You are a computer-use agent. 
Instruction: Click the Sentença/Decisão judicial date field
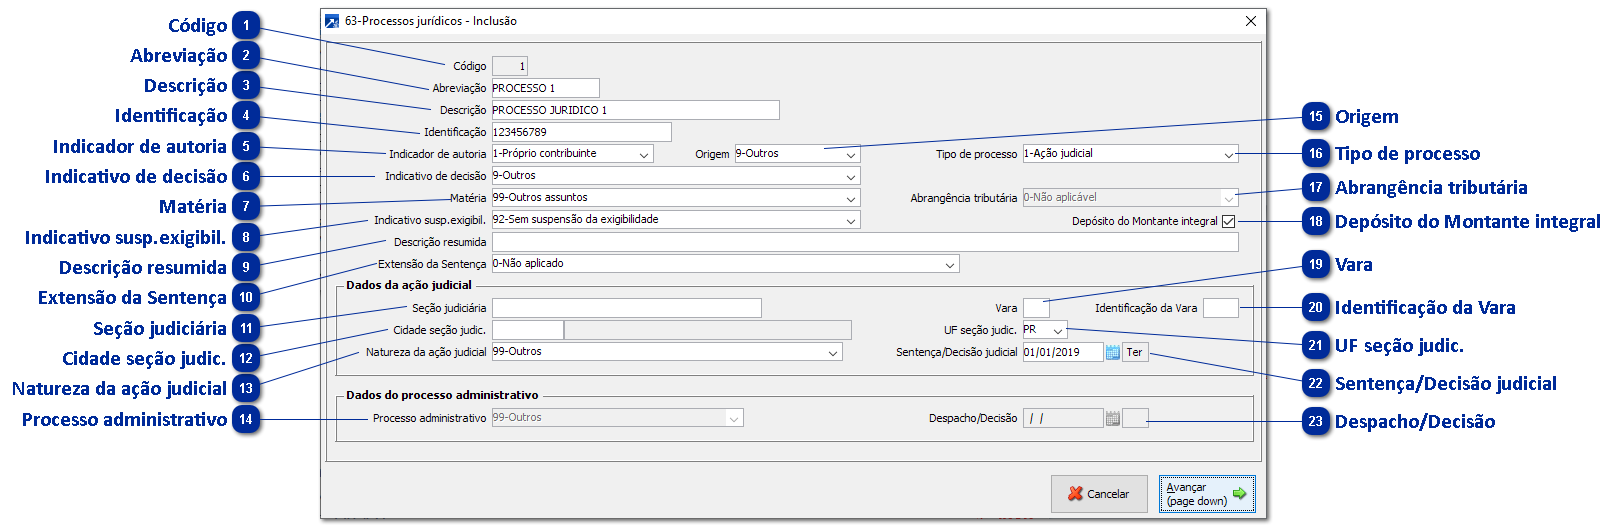(1063, 352)
